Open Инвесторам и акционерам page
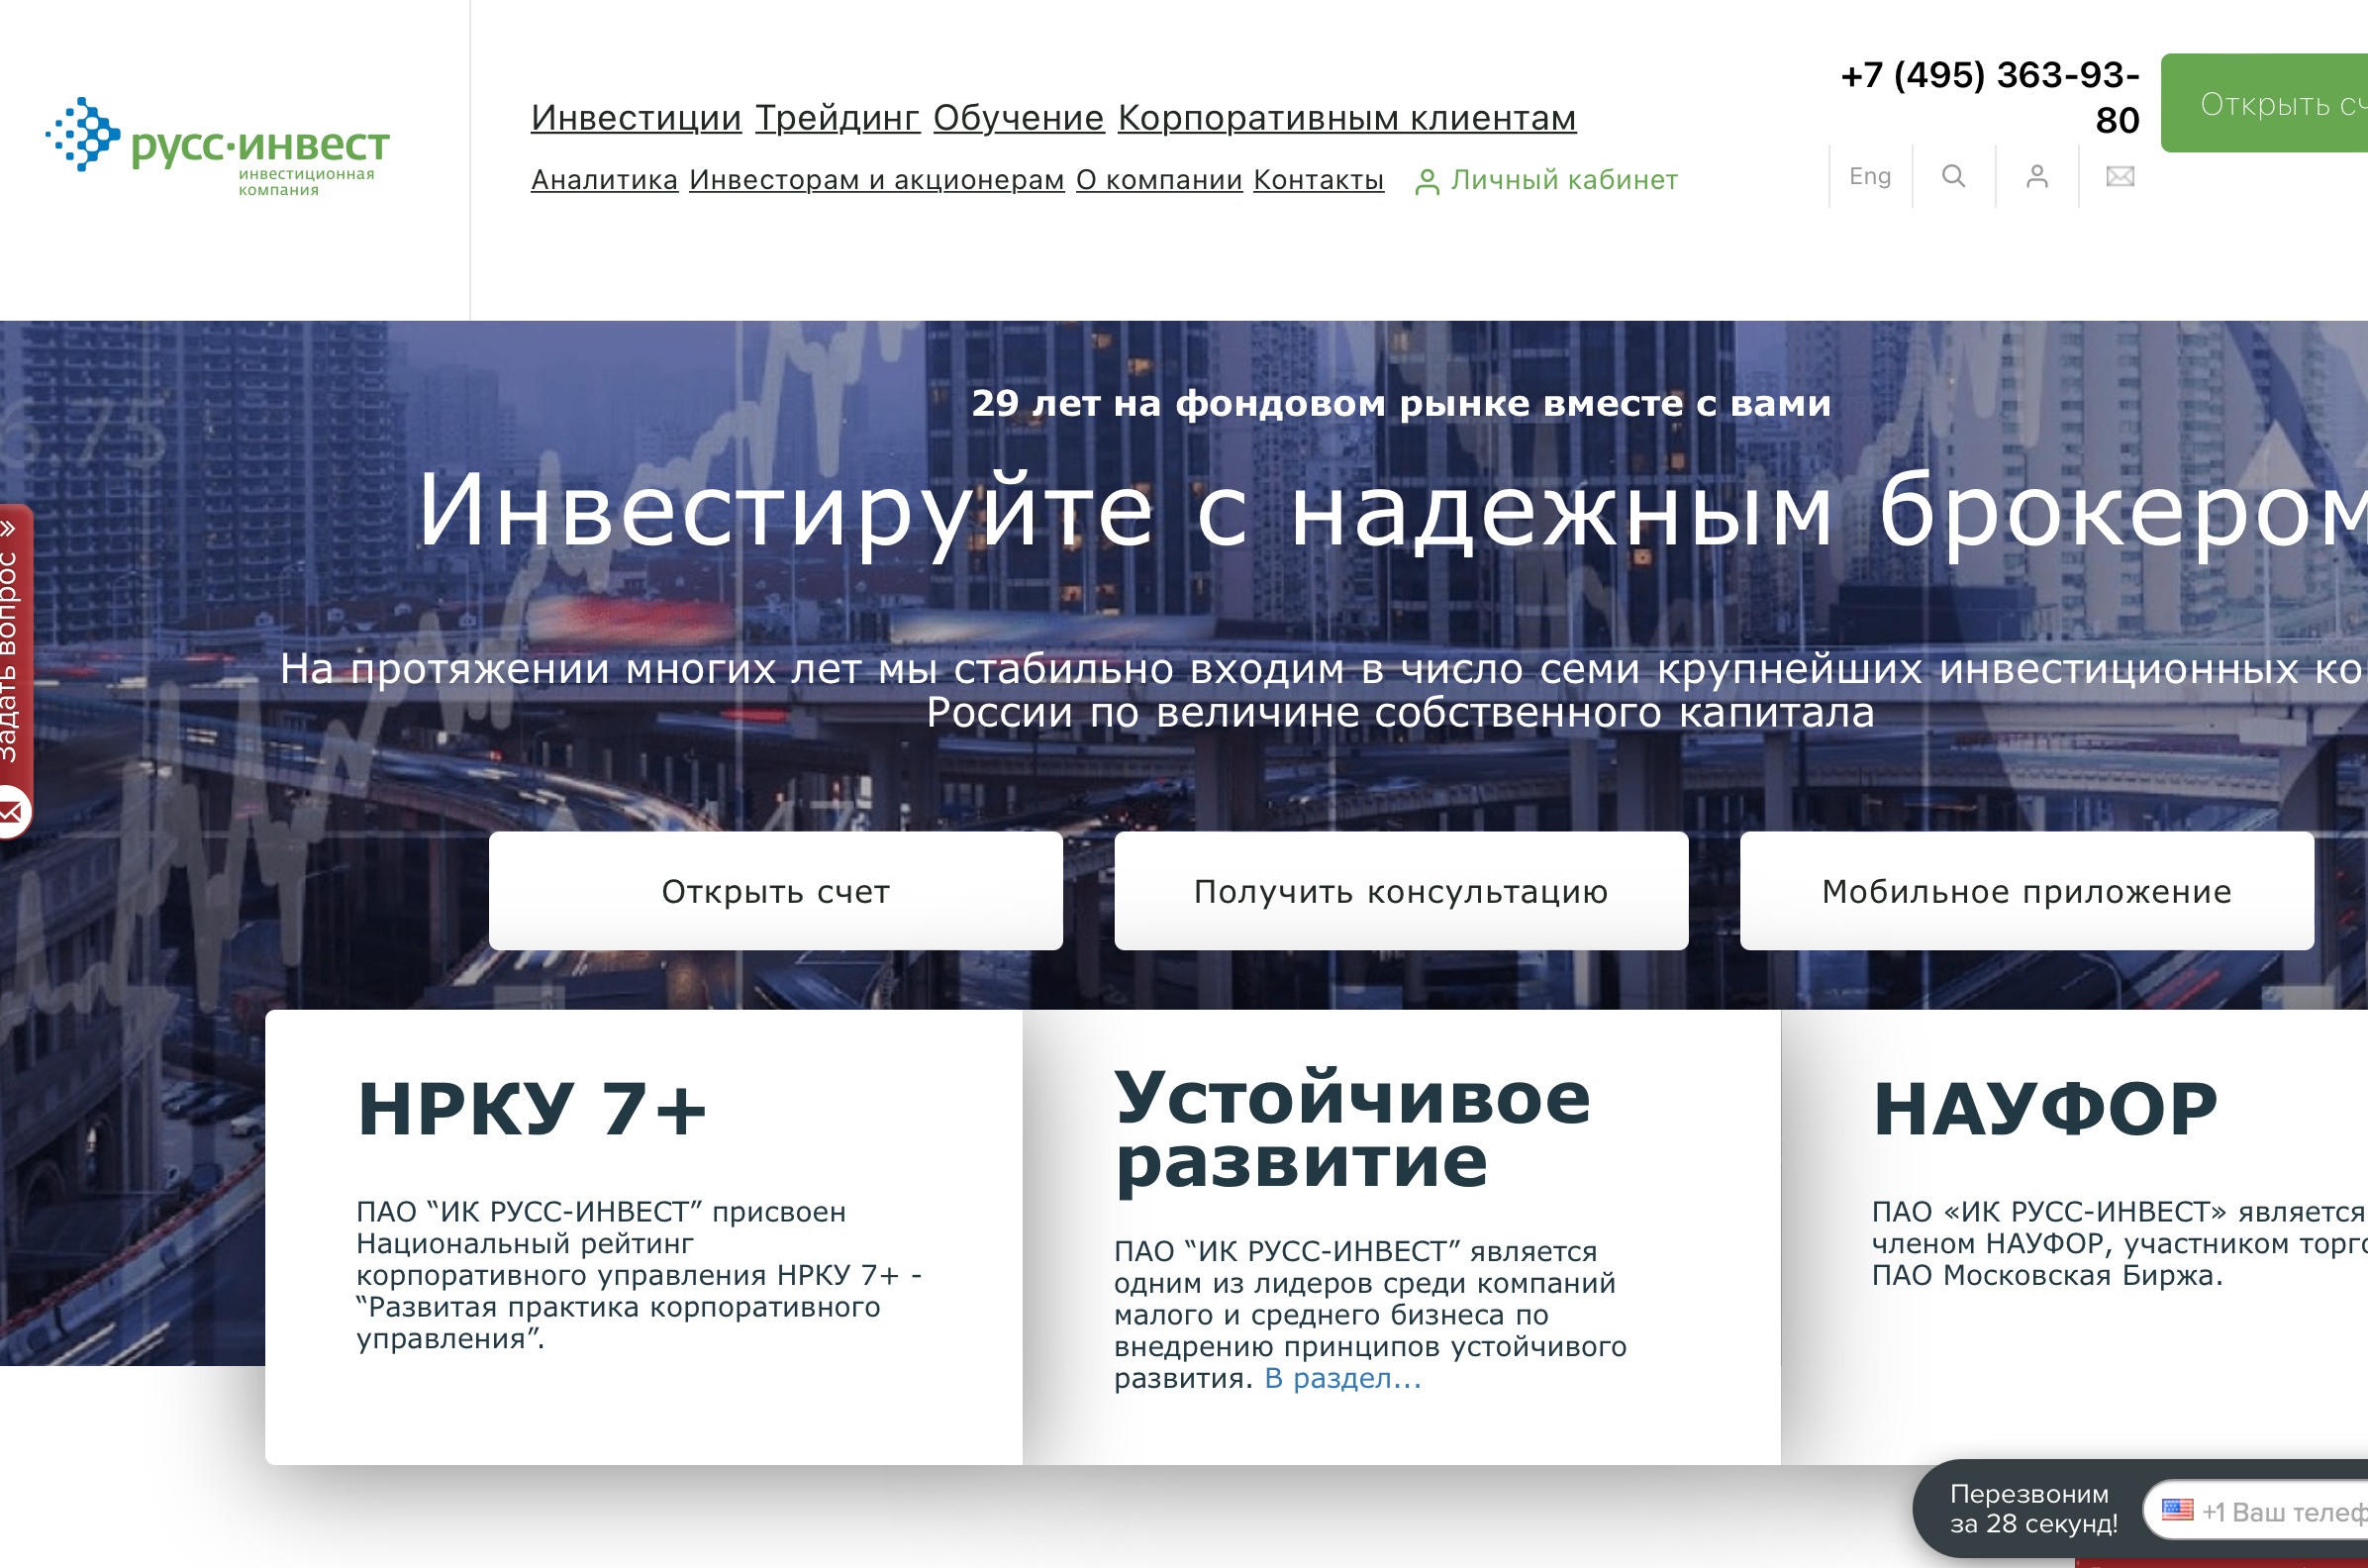 pyautogui.click(x=877, y=180)
